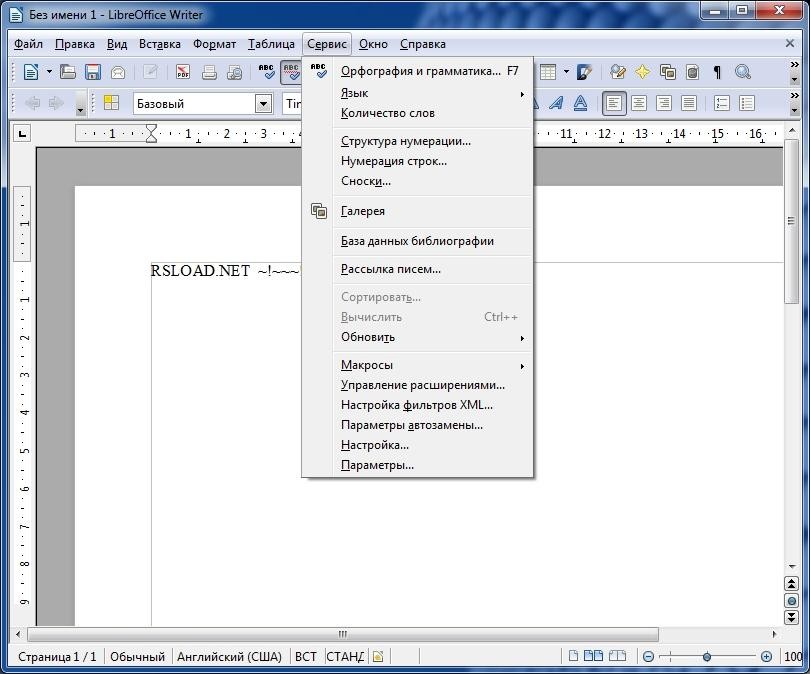Open the Формат menu

pos(214,44)
